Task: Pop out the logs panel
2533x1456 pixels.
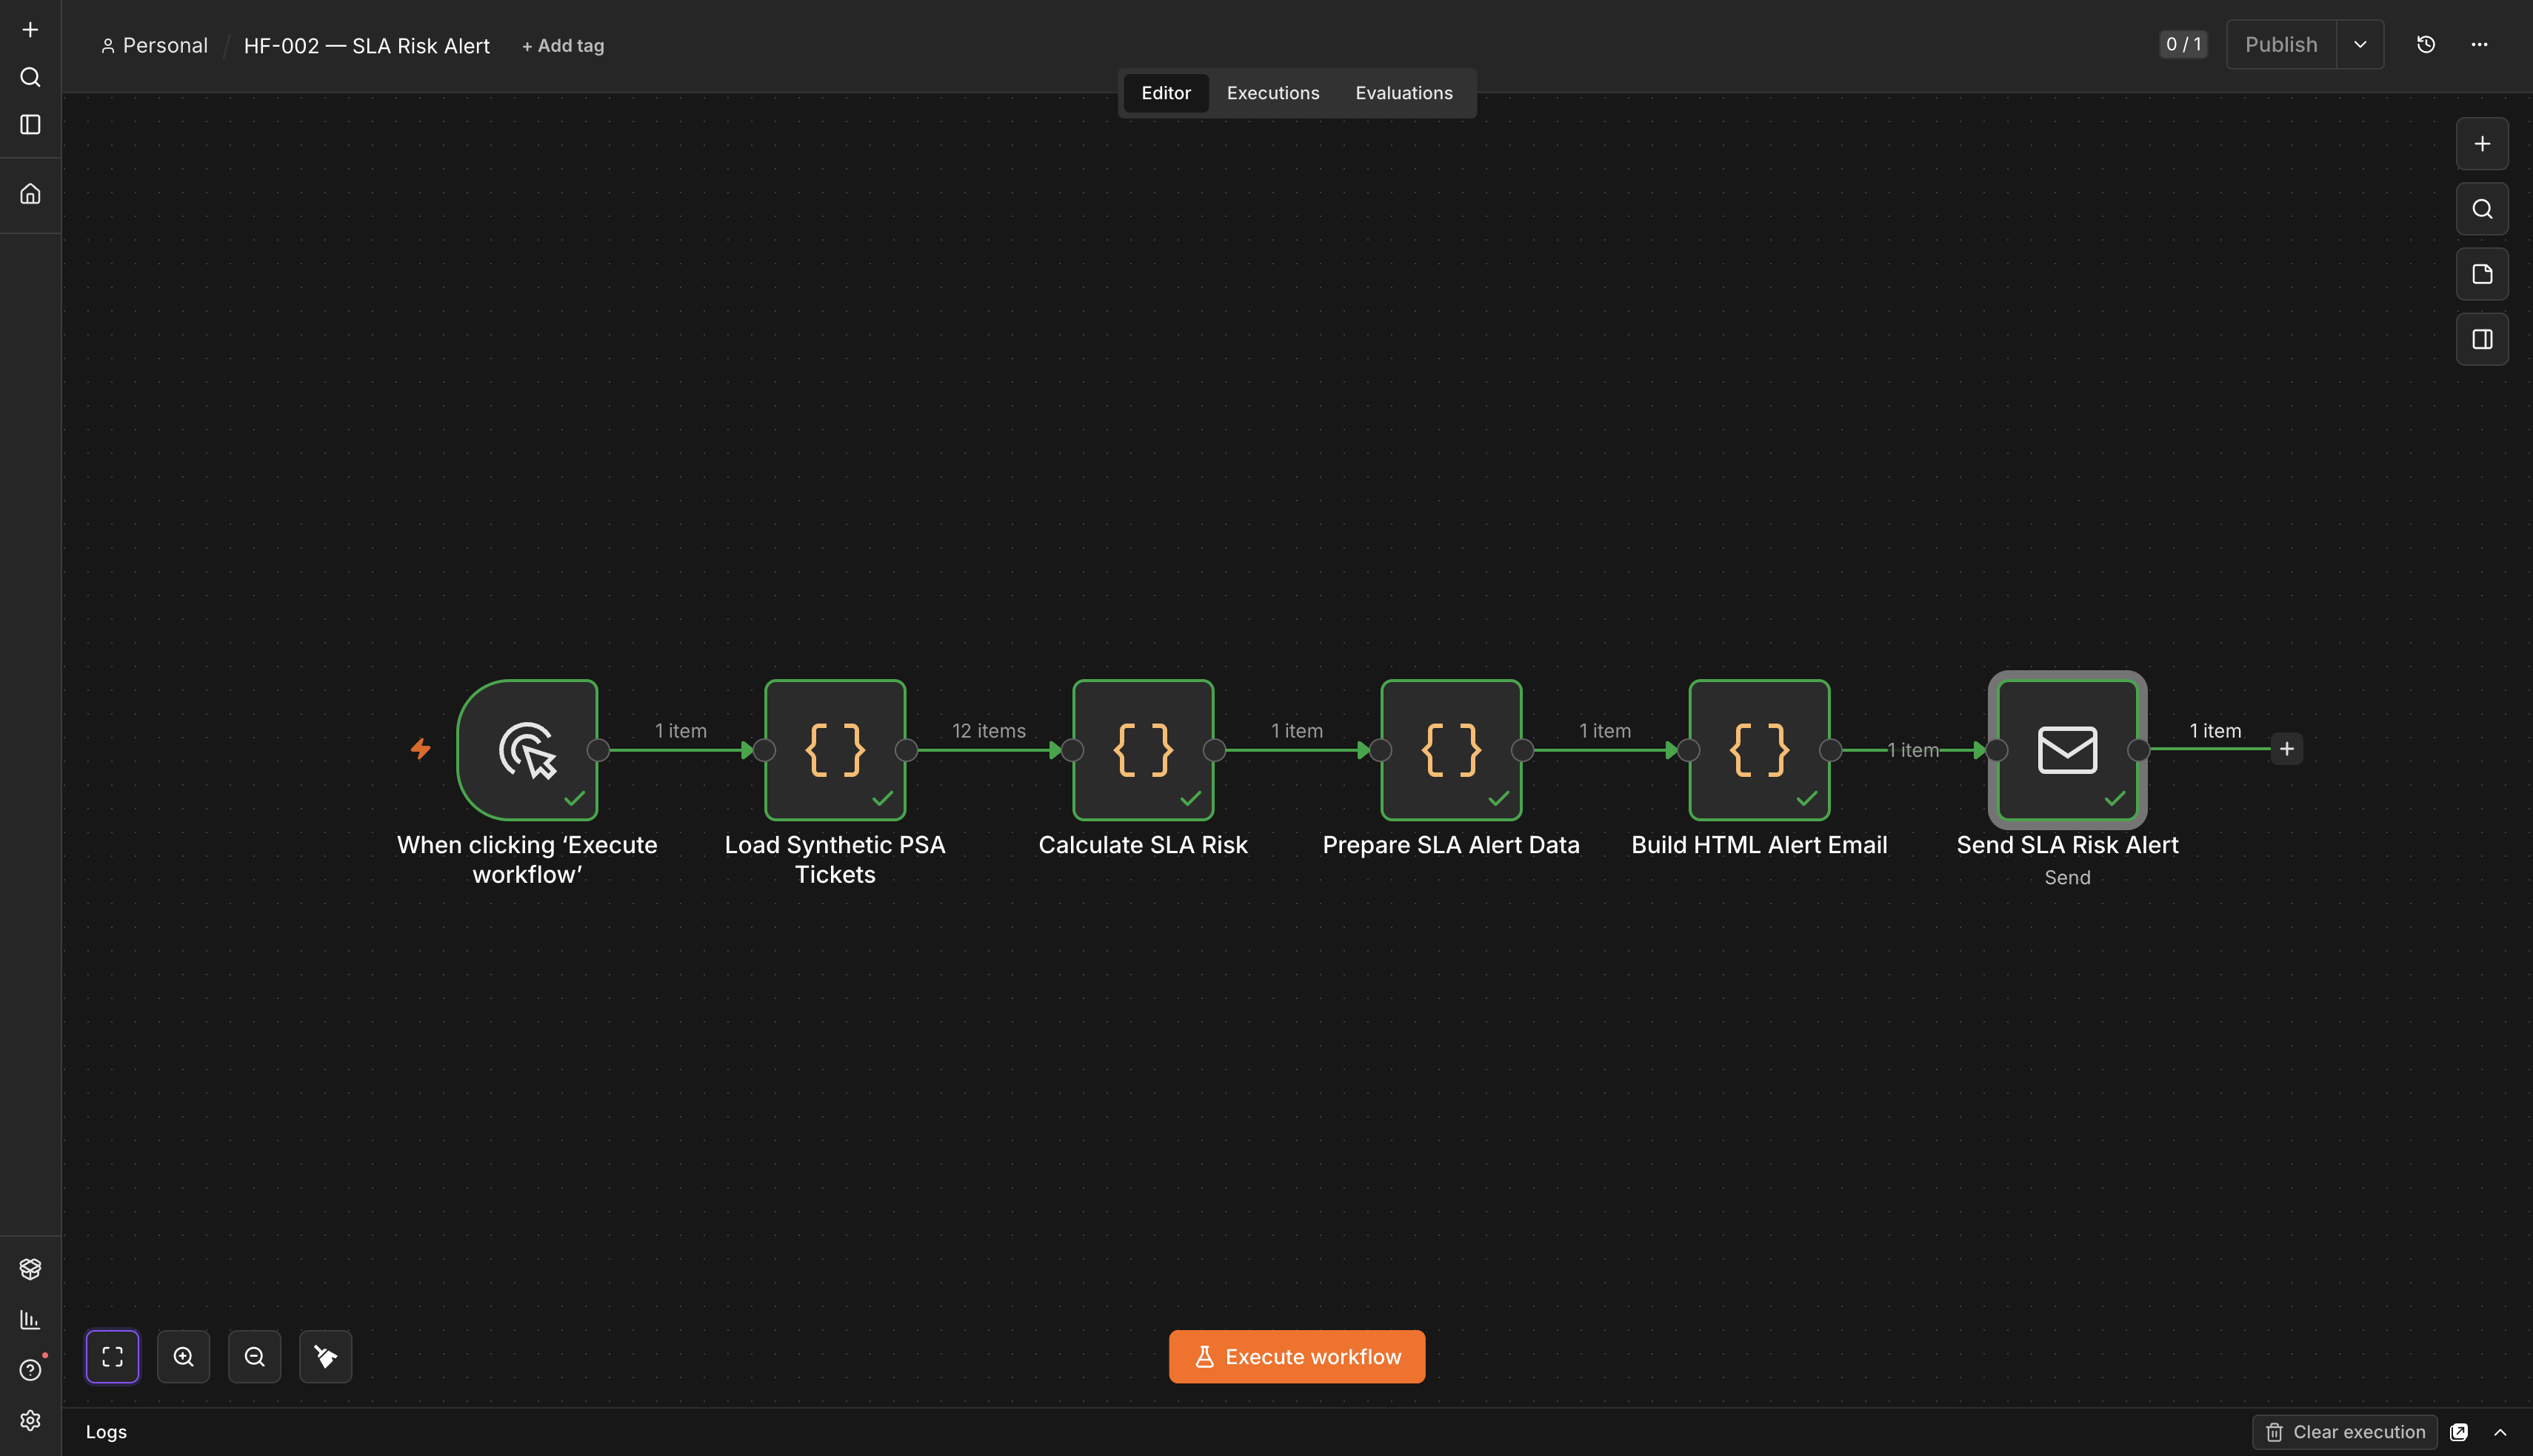Action: [x=2459, y=1432]
